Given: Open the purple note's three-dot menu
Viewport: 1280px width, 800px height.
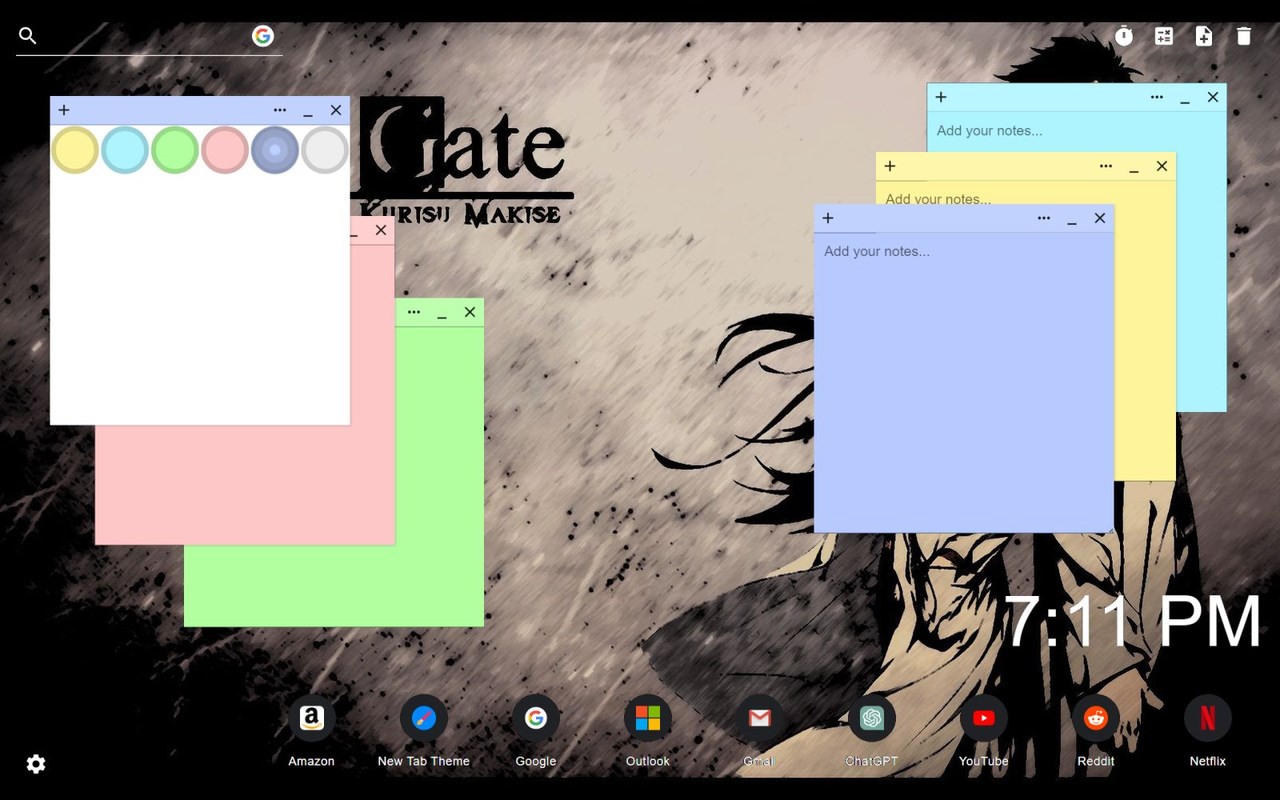Looking at the screenshot, I should (x=1044, y=218).
